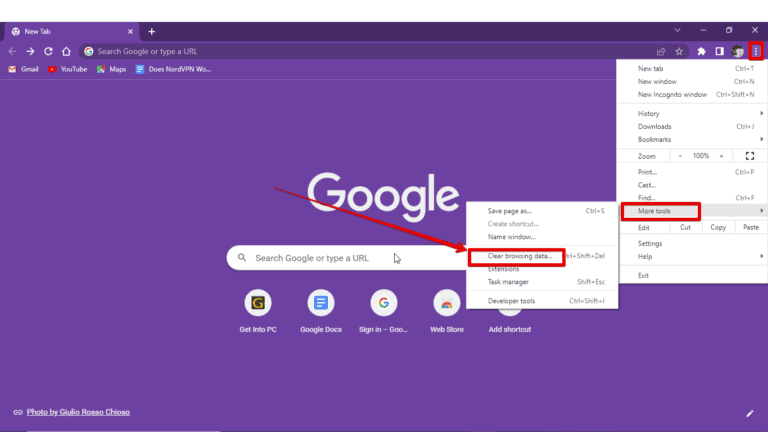
Task: Click the Add shortcut tile
Action: click(509, 329)
